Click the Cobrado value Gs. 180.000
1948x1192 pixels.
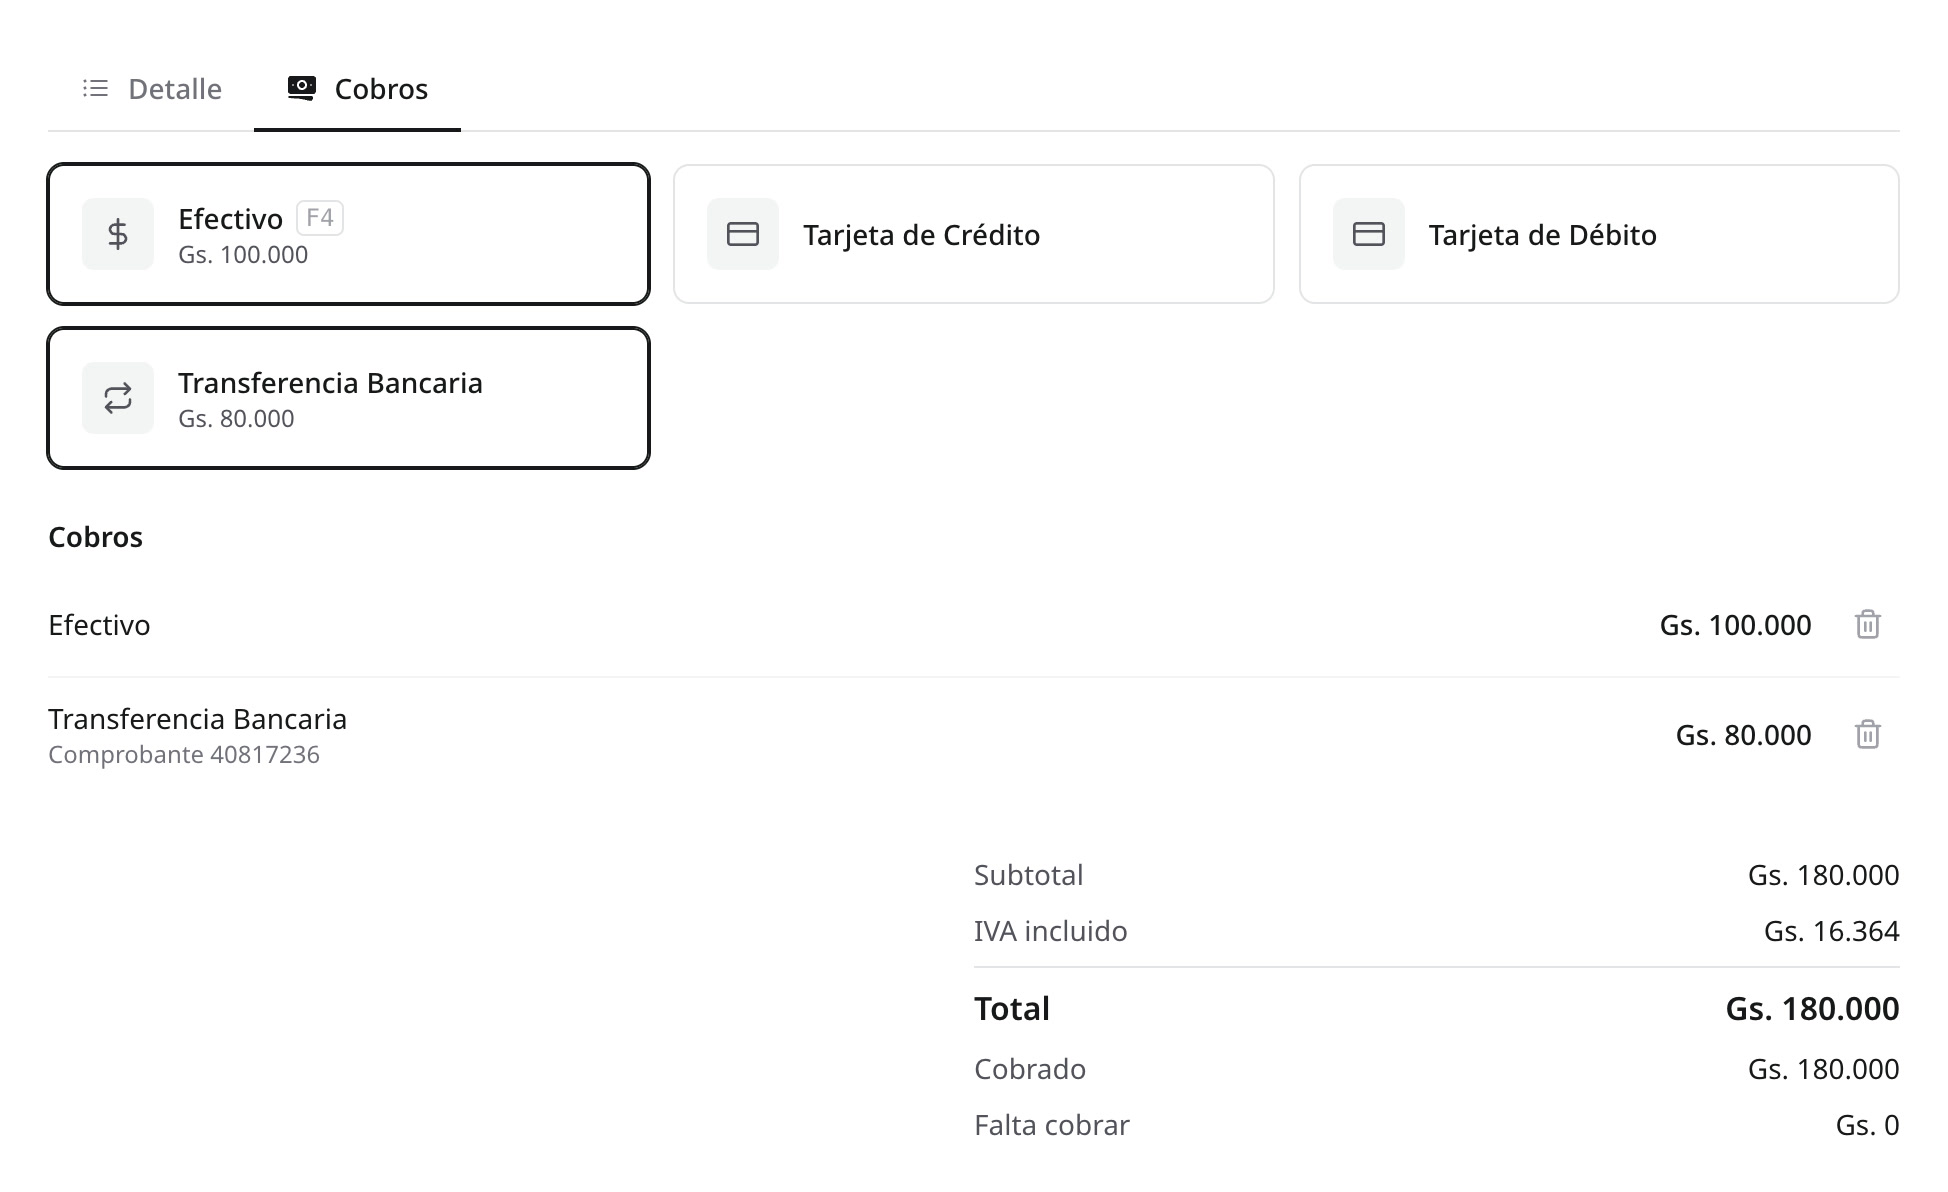[1824, 1069]
